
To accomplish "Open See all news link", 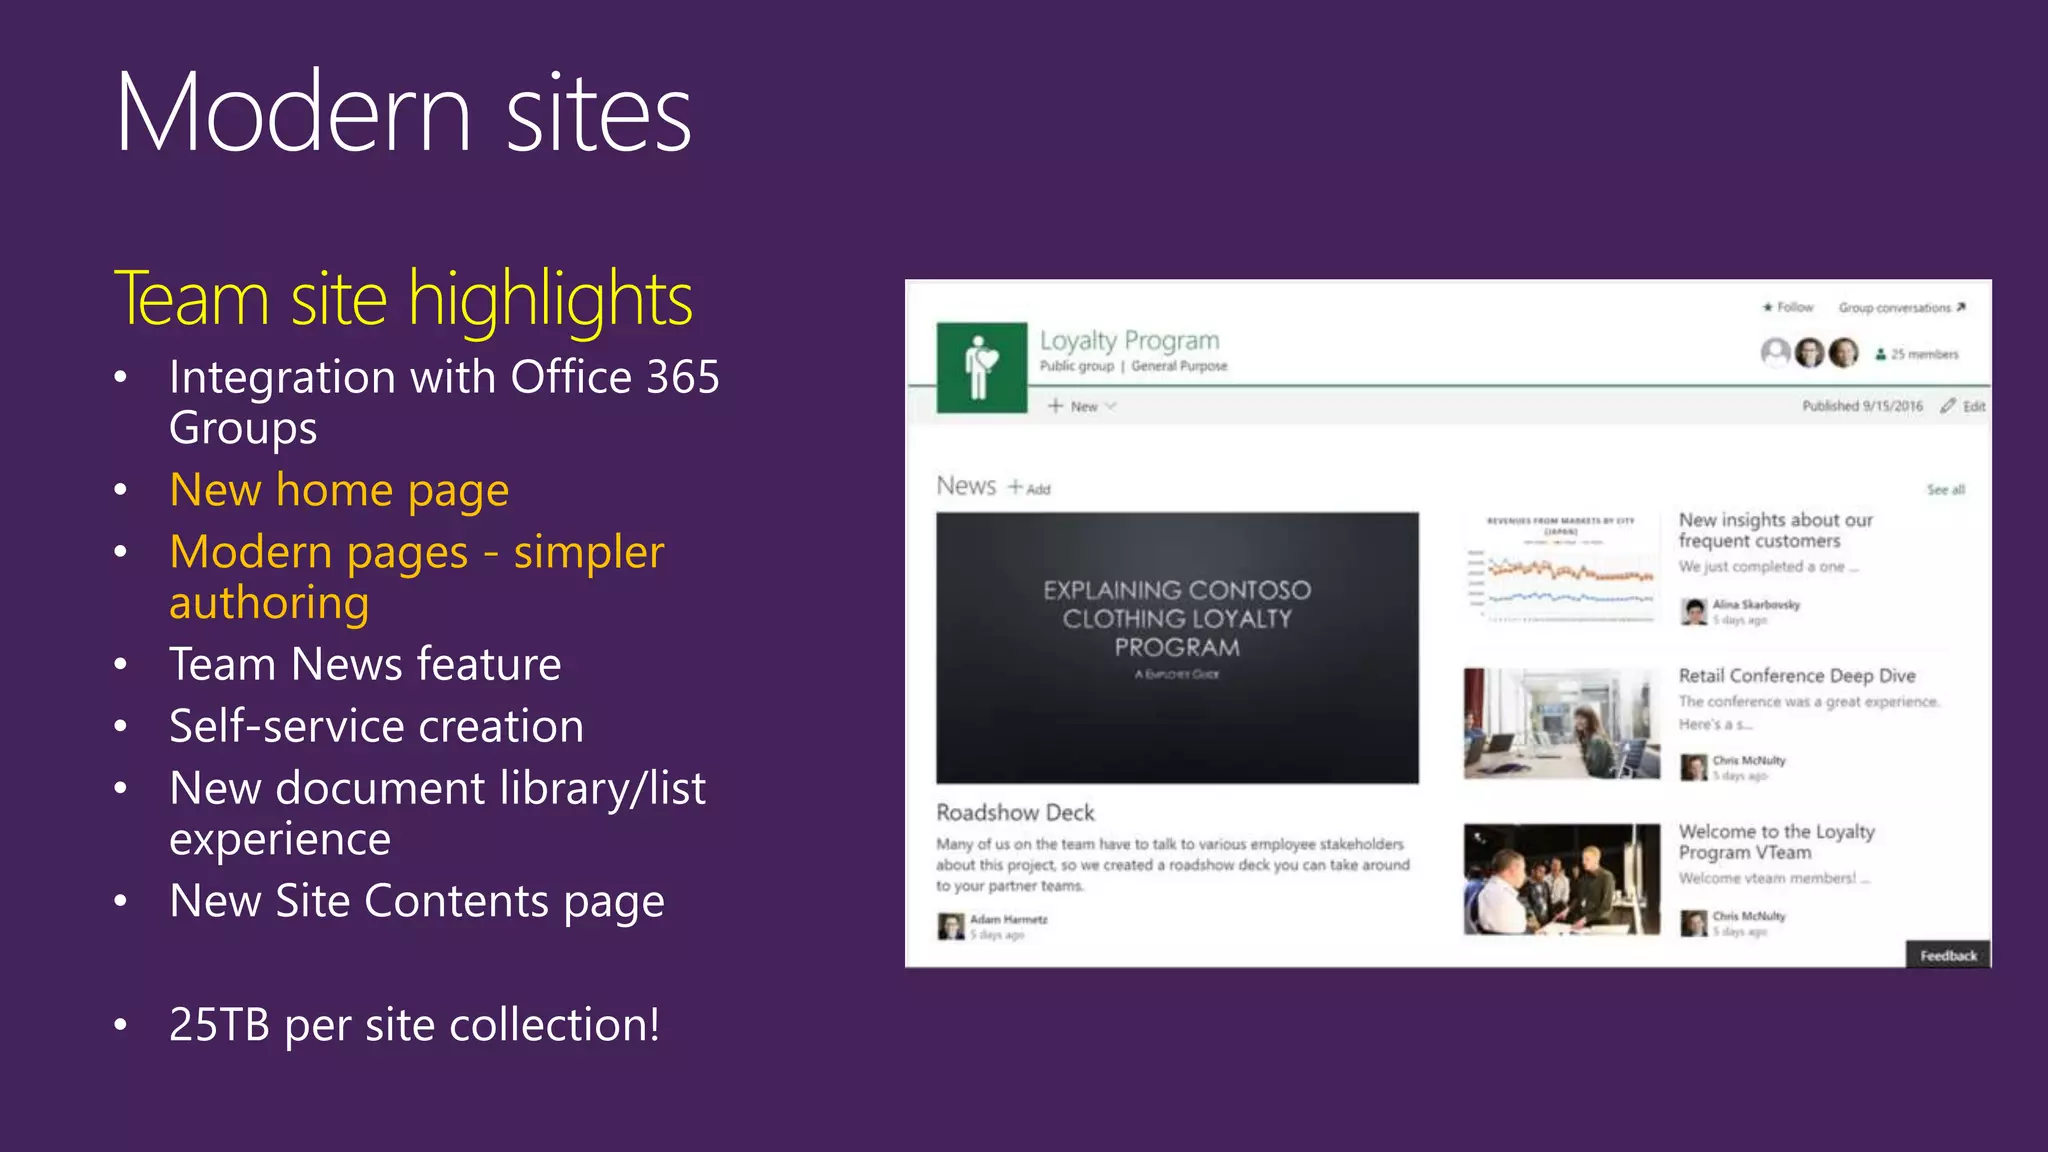I will coord(1946,490).
